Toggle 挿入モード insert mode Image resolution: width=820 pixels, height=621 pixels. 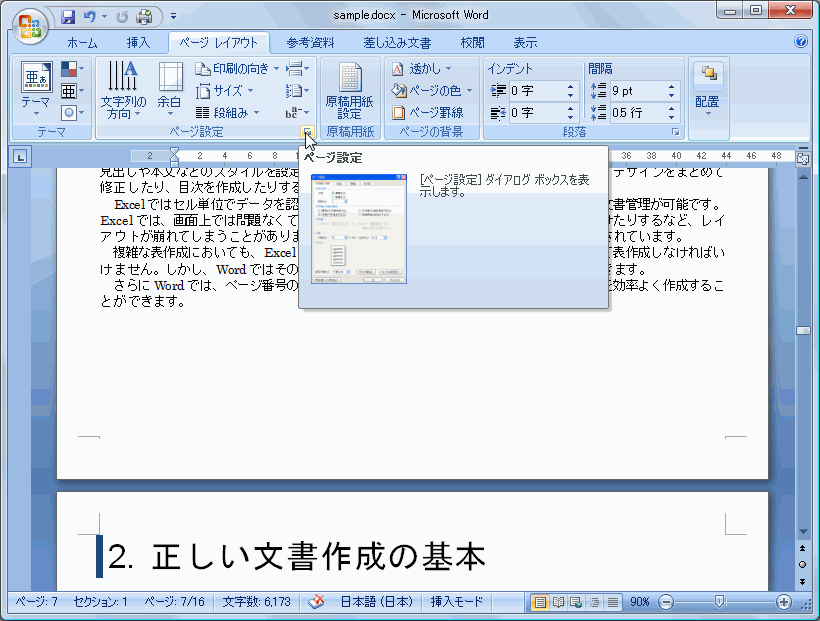coord(456,602)
